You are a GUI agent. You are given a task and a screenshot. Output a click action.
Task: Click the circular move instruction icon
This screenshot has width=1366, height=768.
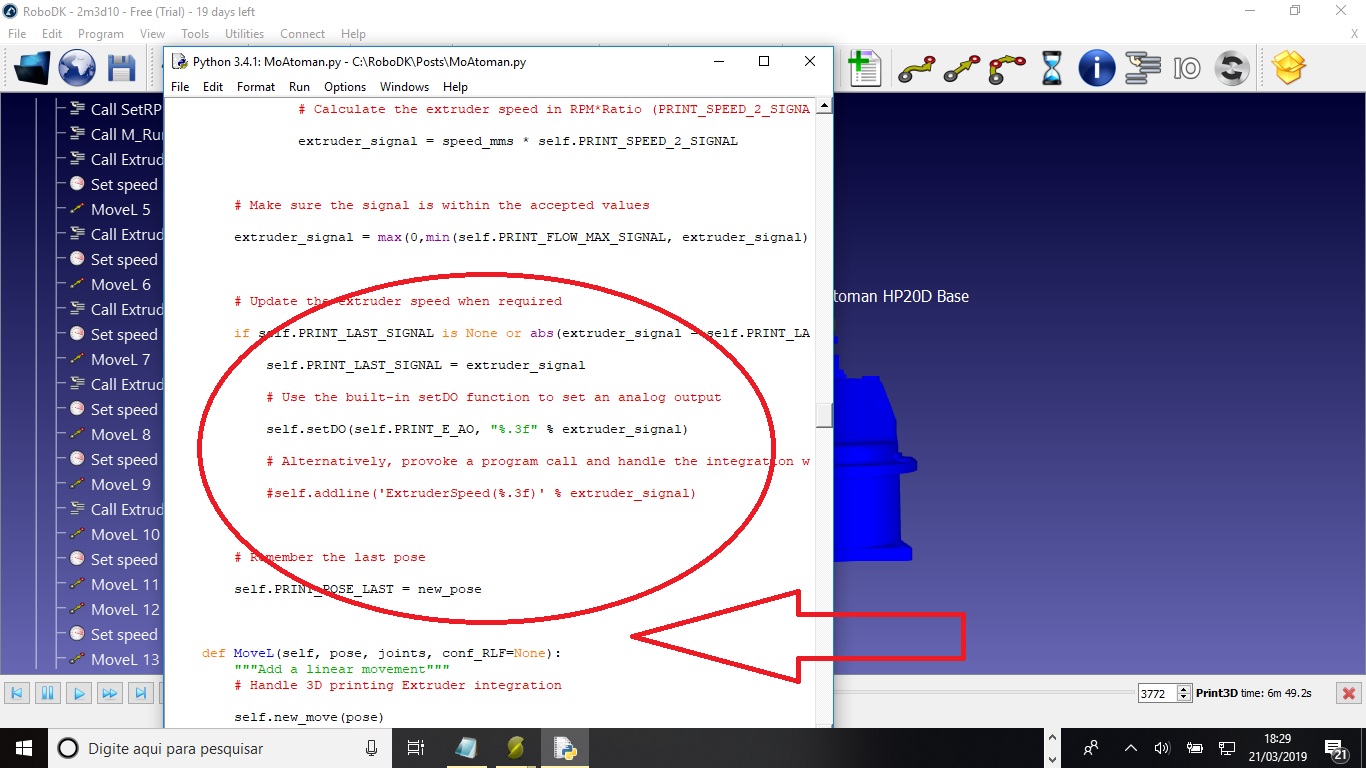[x=1006, y=68]
